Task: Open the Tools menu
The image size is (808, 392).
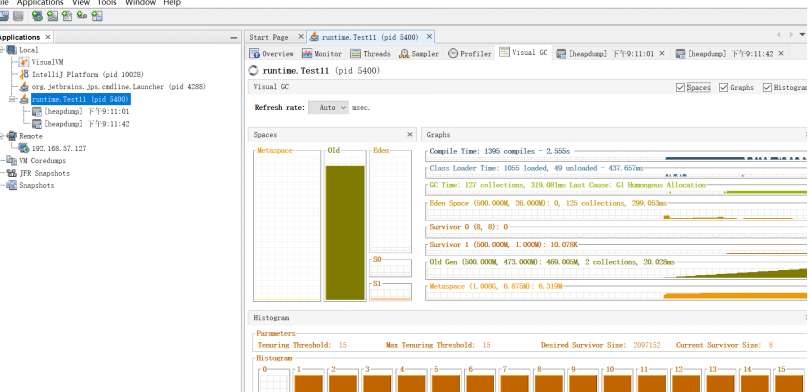Action: click(x=107, y=3)
